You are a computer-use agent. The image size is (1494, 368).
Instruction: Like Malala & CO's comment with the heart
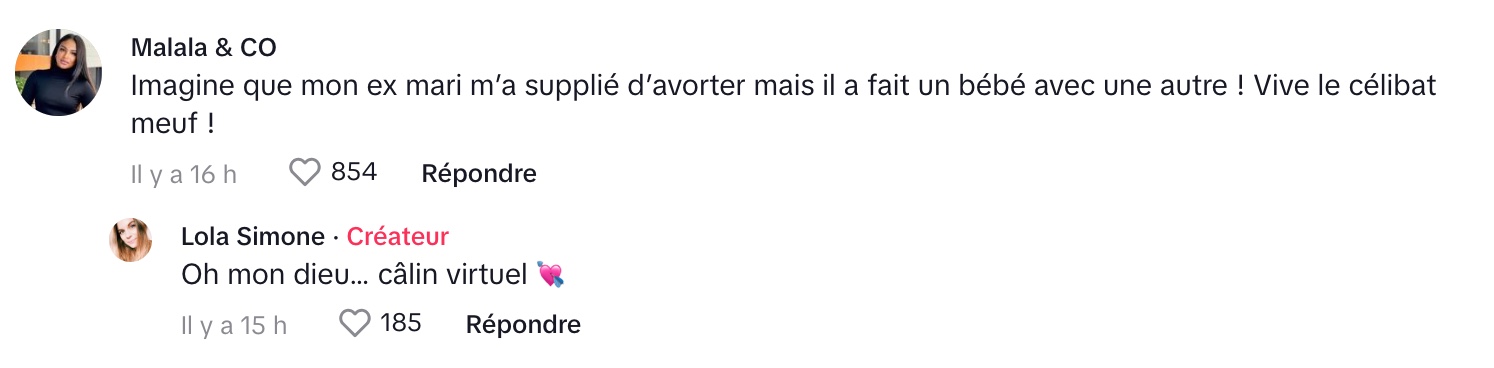[304, 173]
